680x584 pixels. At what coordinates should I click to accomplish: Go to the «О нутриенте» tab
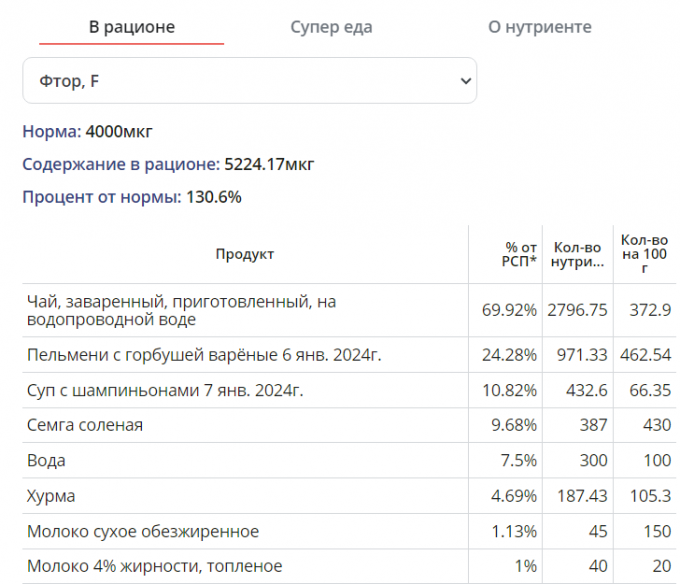click(539, 27)
